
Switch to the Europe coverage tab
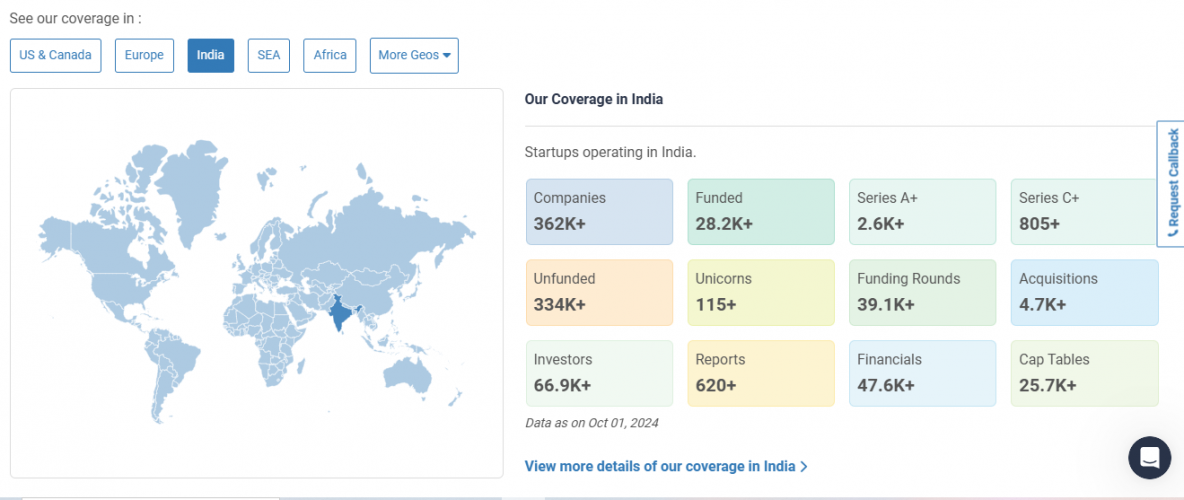click(144, 55)
